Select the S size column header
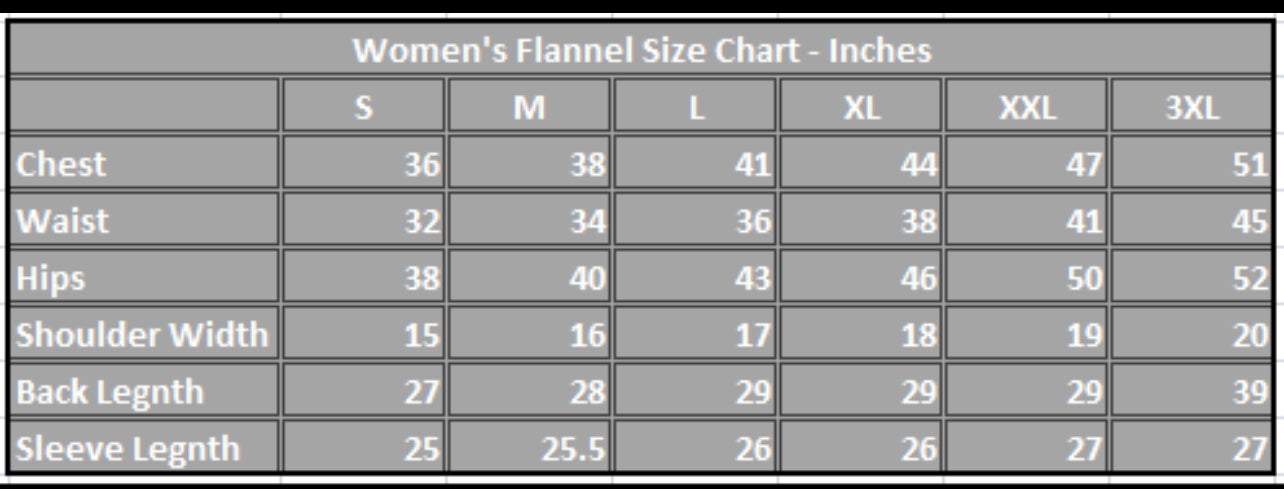 coord(364,107)
